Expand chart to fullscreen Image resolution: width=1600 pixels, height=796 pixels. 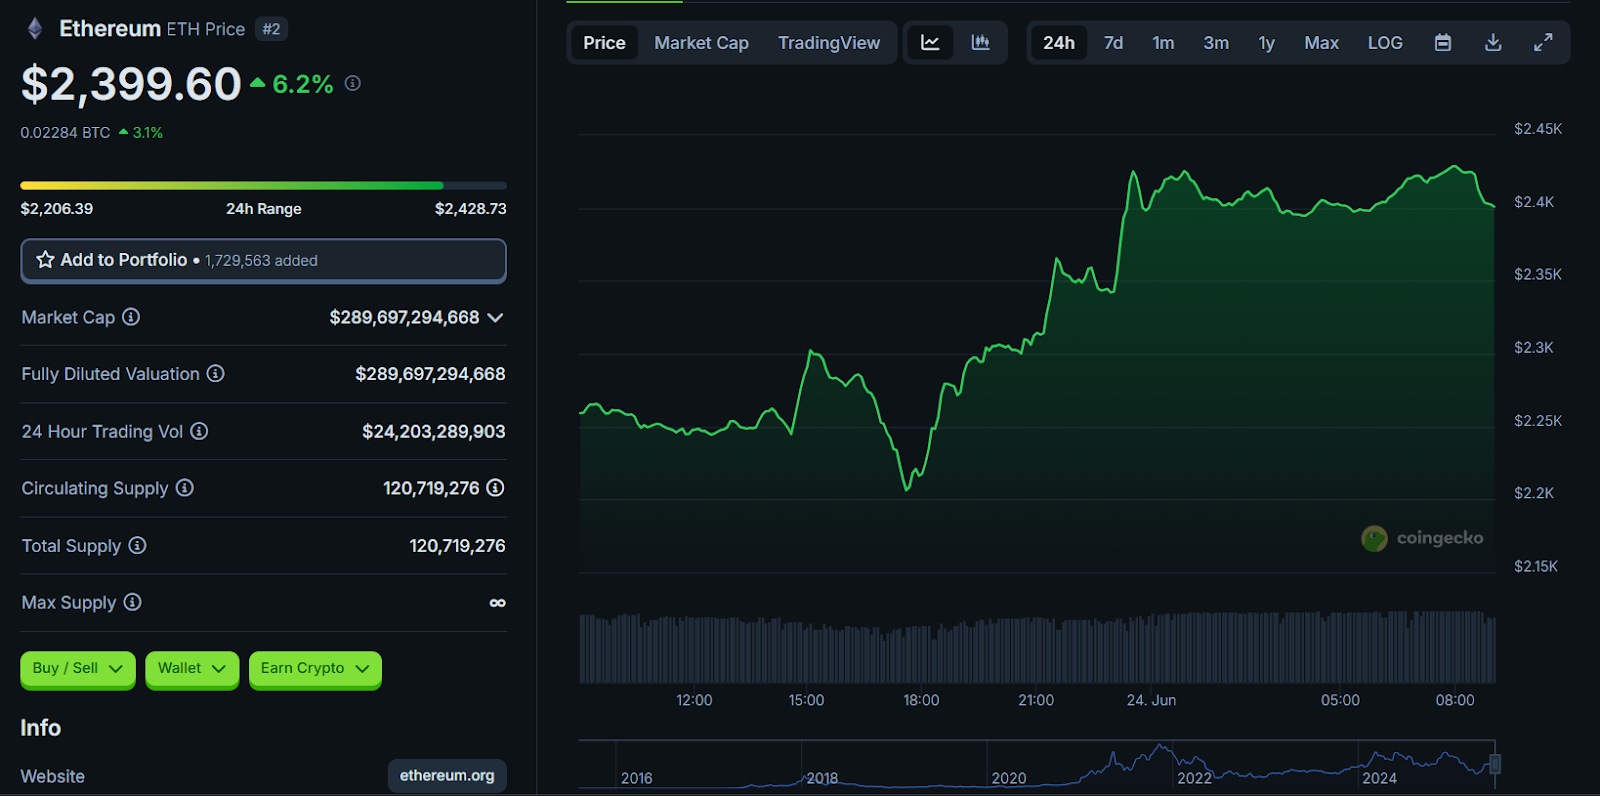tap(1543, 43)
